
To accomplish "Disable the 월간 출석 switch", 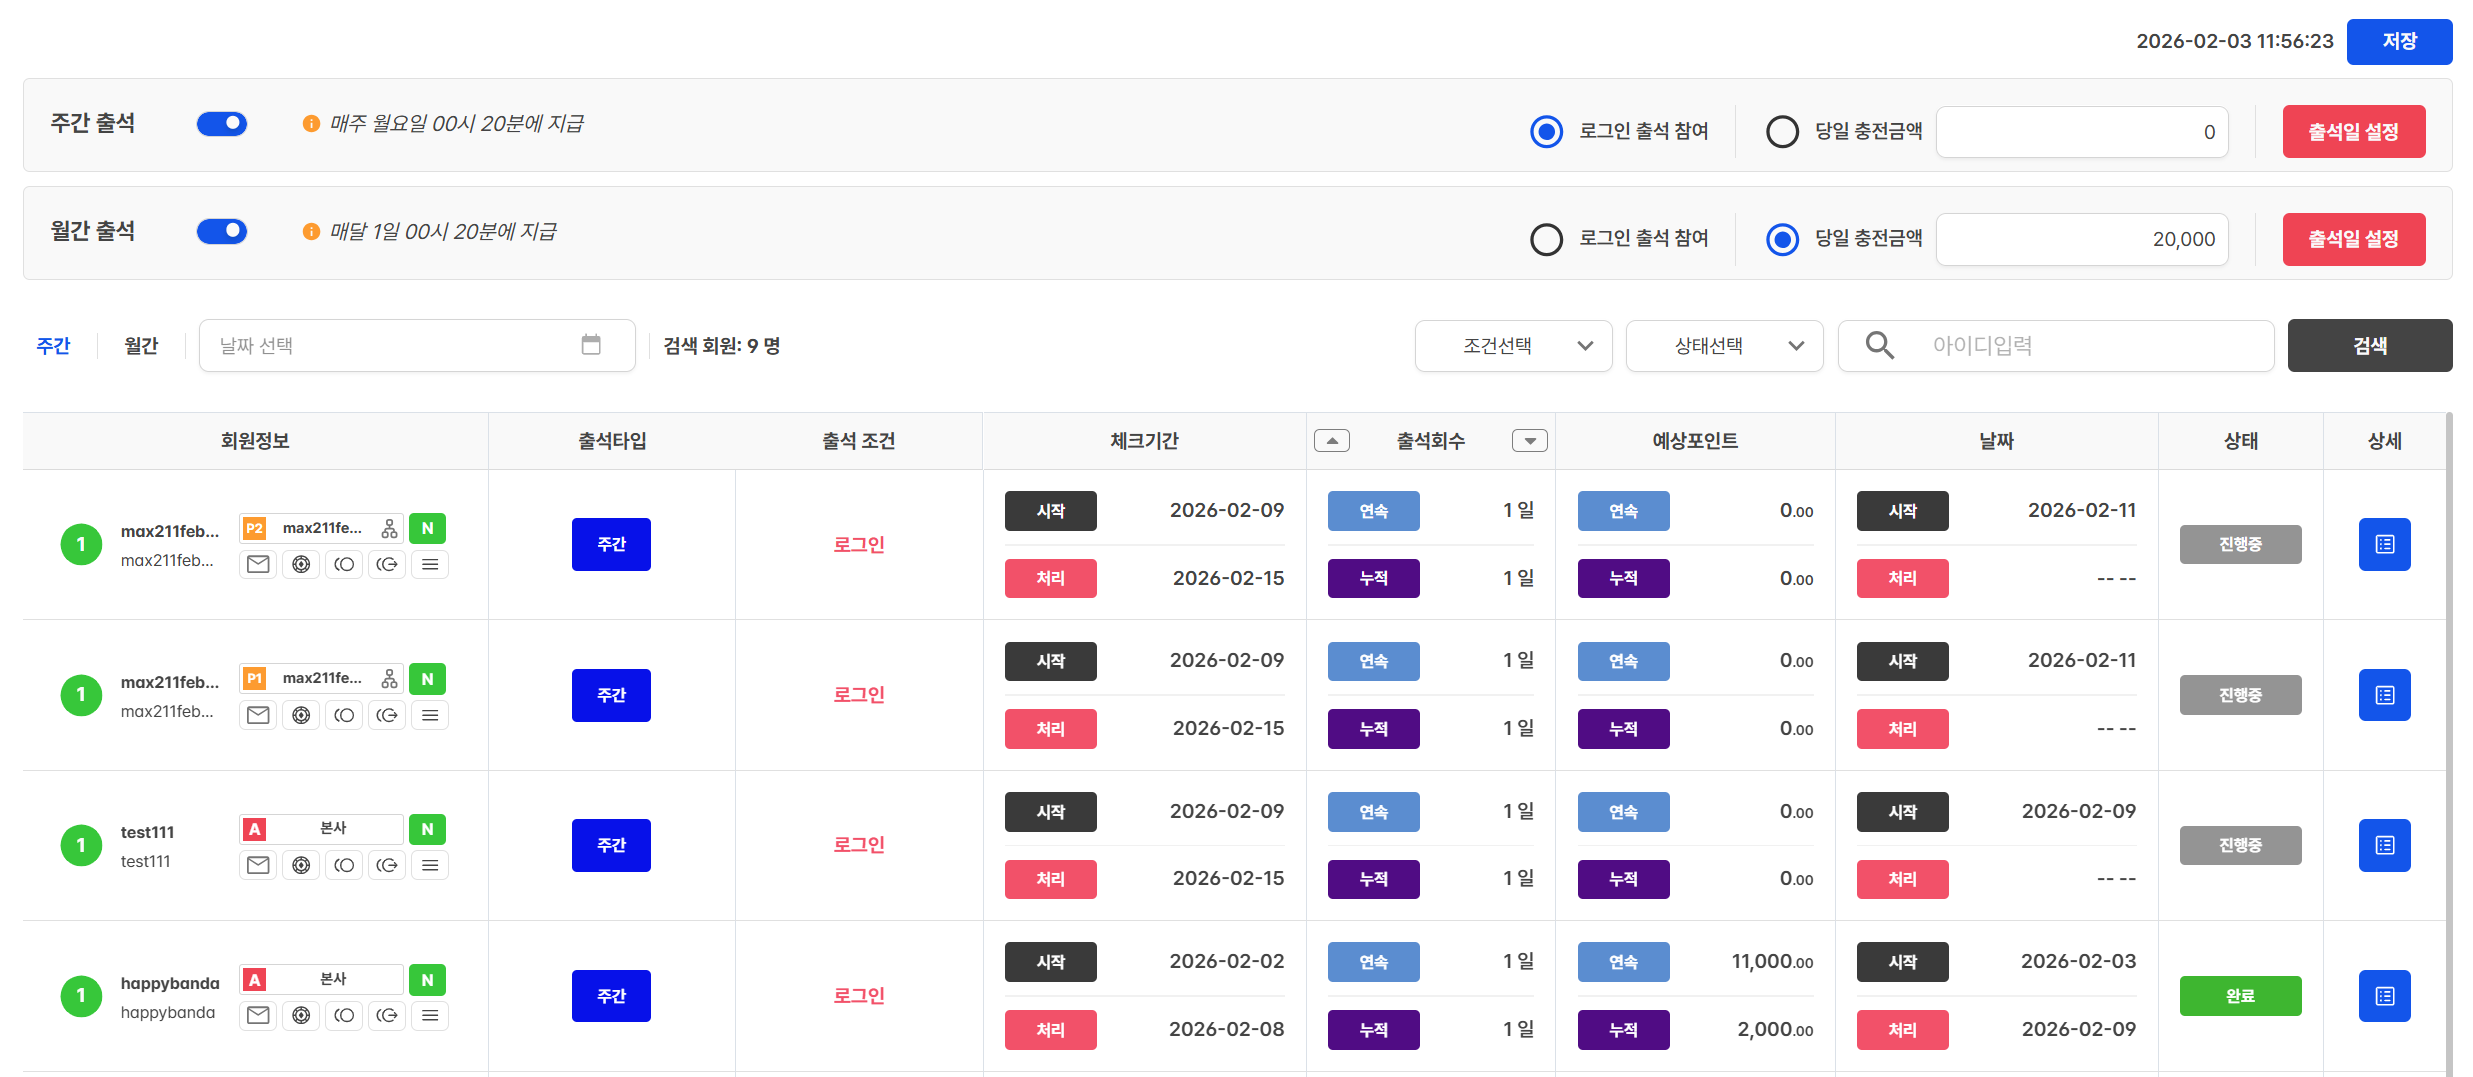I will 222,232.
